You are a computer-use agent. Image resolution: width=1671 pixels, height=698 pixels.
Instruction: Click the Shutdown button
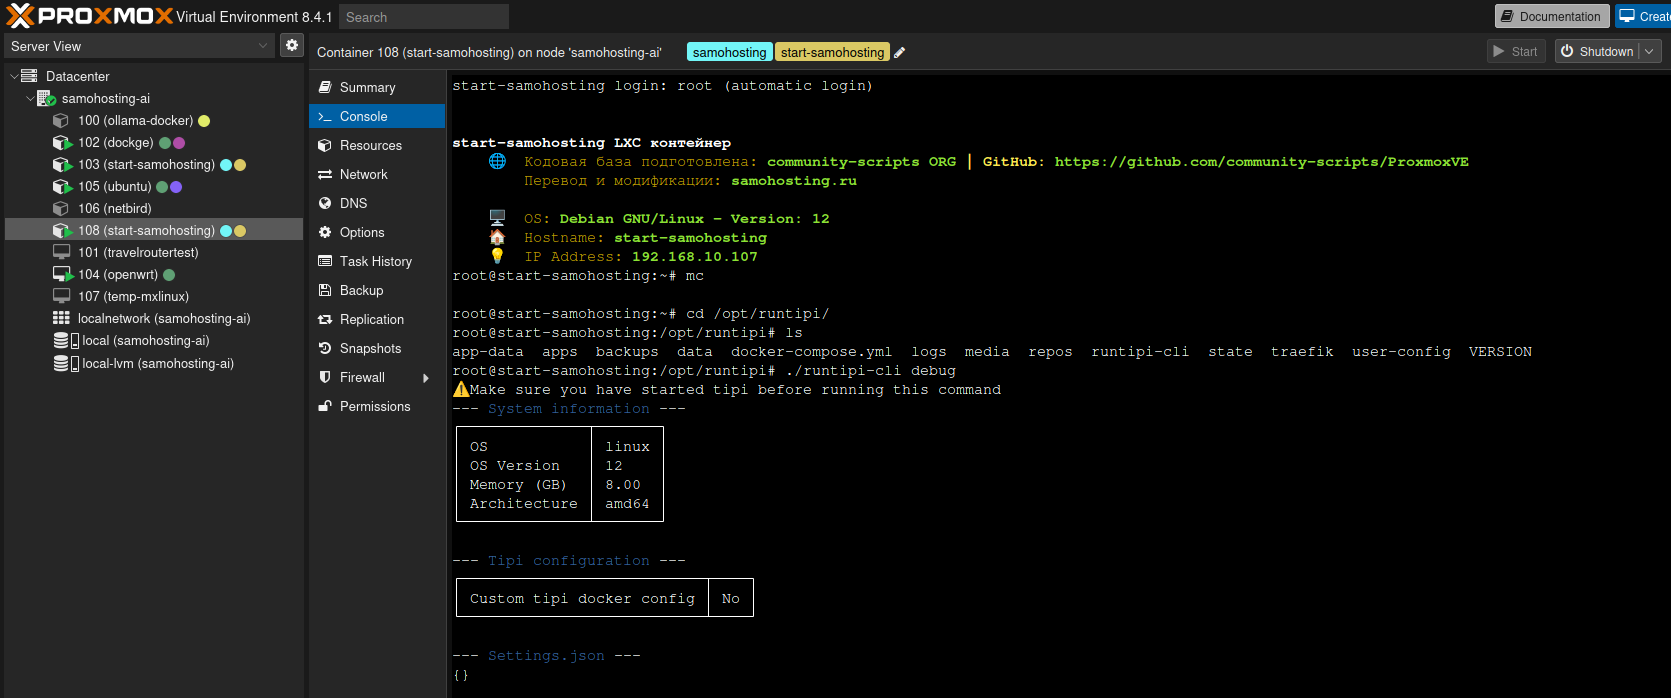(1598, 51)
